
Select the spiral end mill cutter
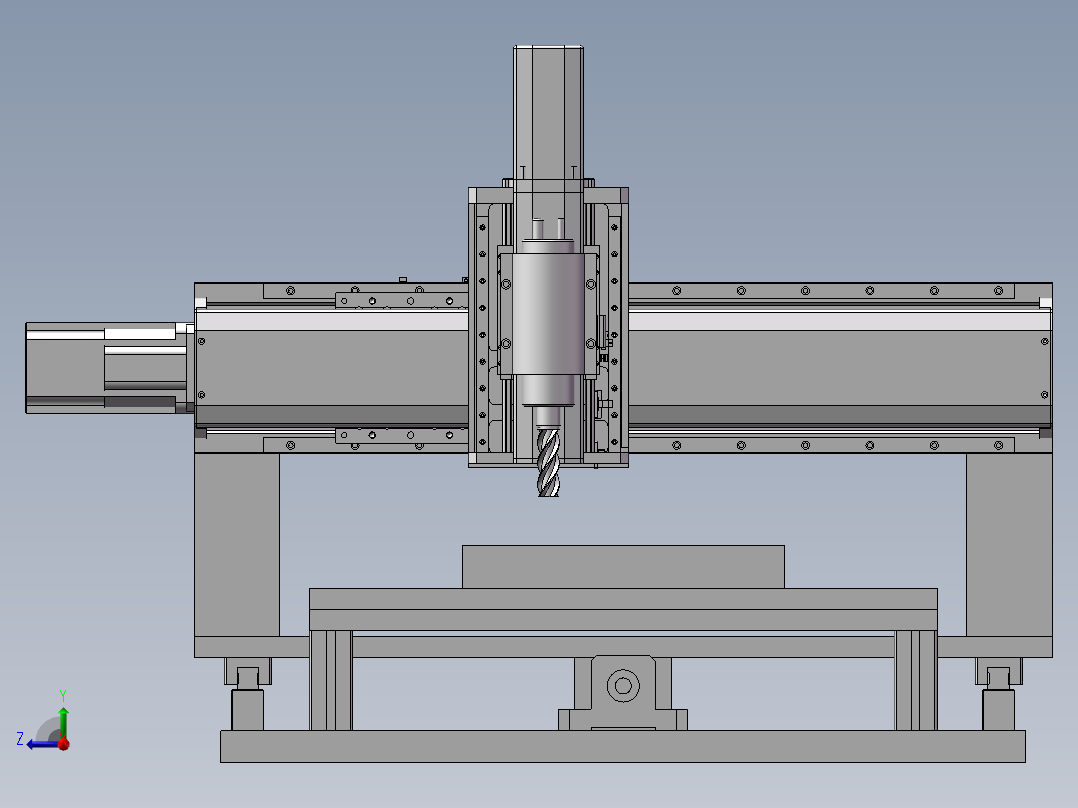tap(548, 461)
